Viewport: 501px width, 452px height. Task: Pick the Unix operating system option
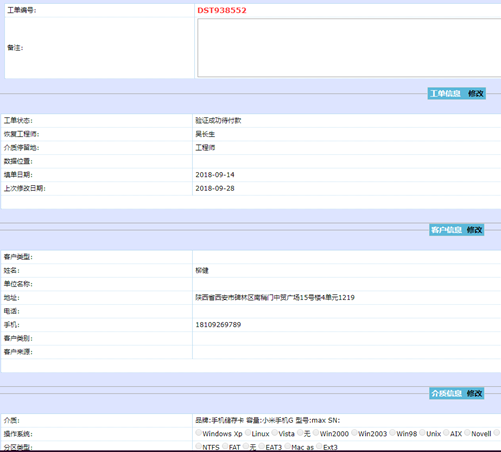point(422,433)
